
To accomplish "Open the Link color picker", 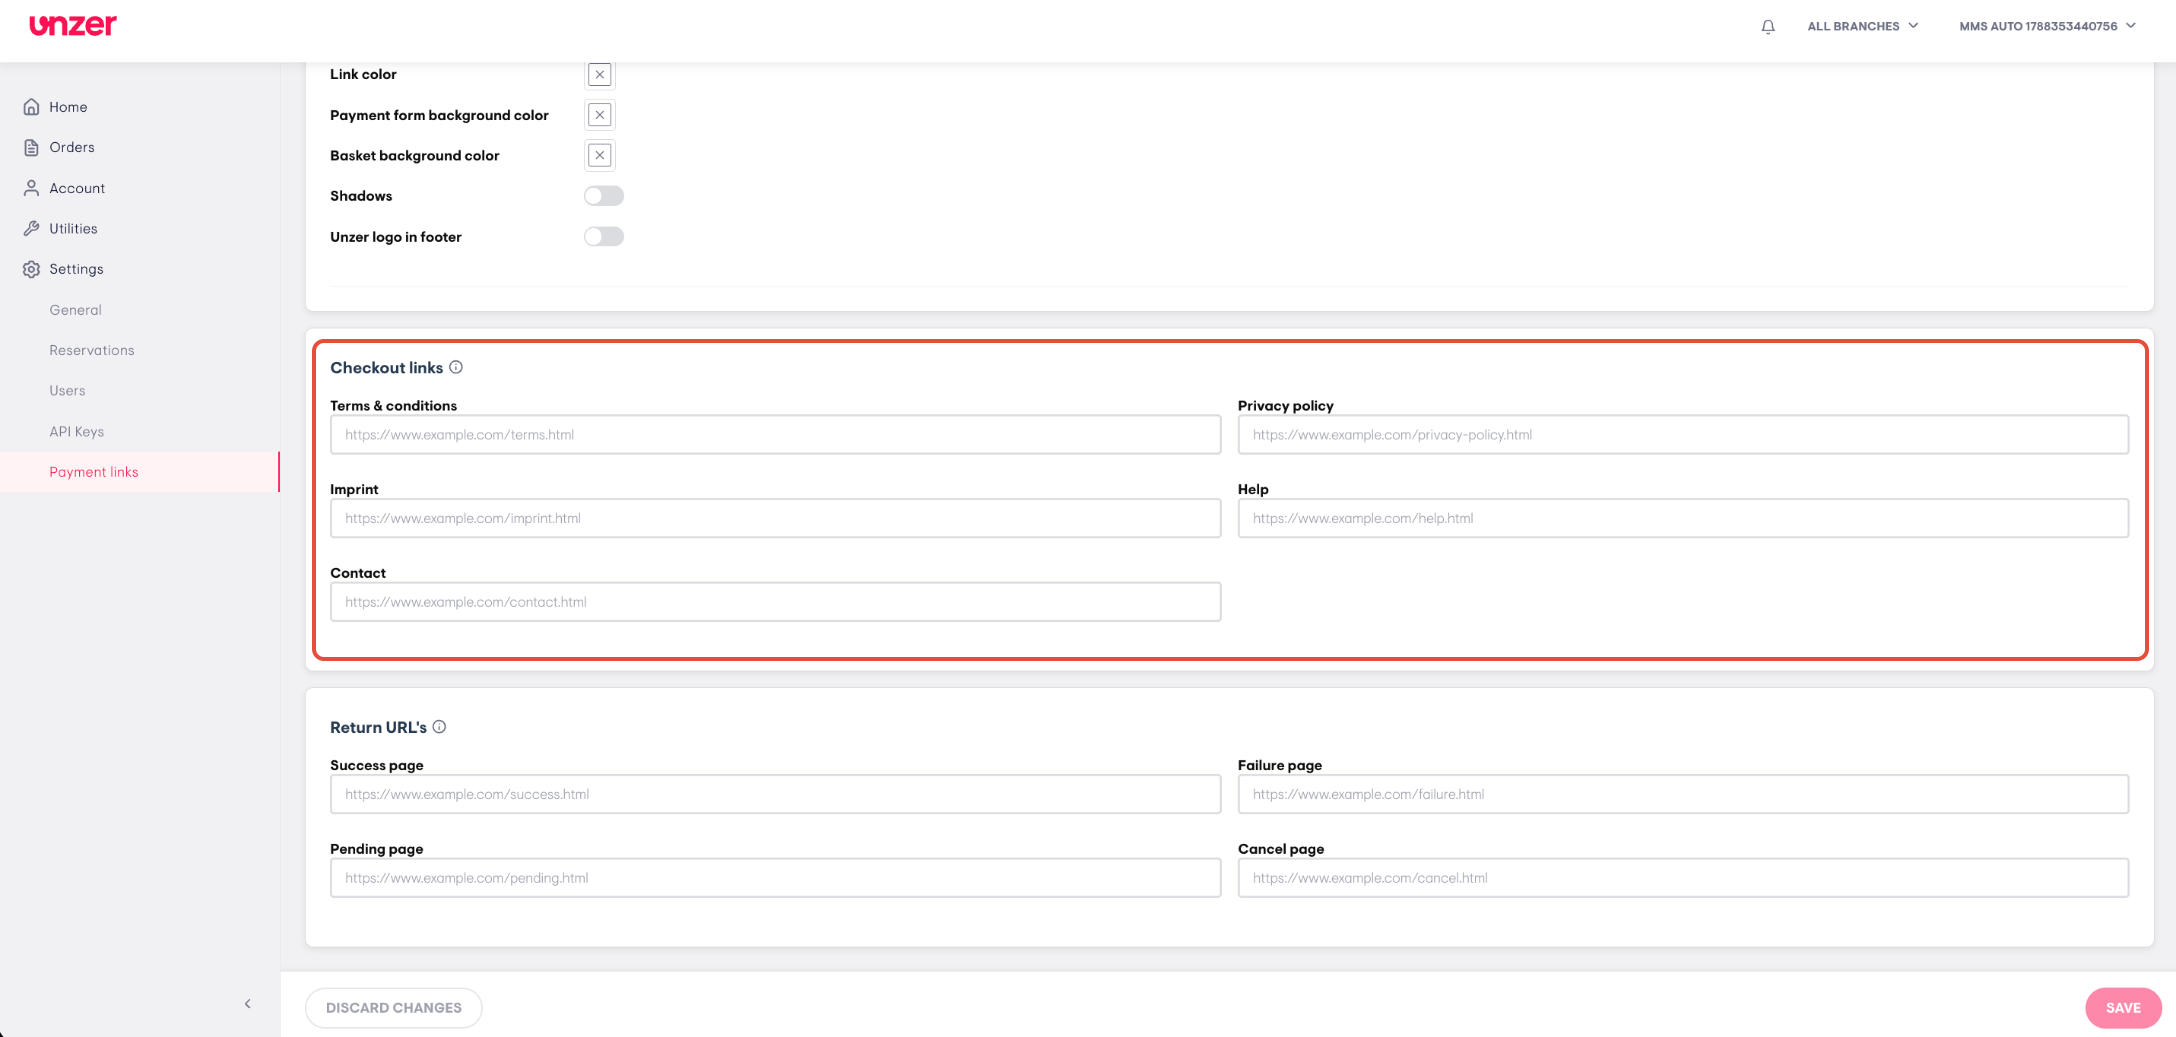I will (x=600, y=74).
